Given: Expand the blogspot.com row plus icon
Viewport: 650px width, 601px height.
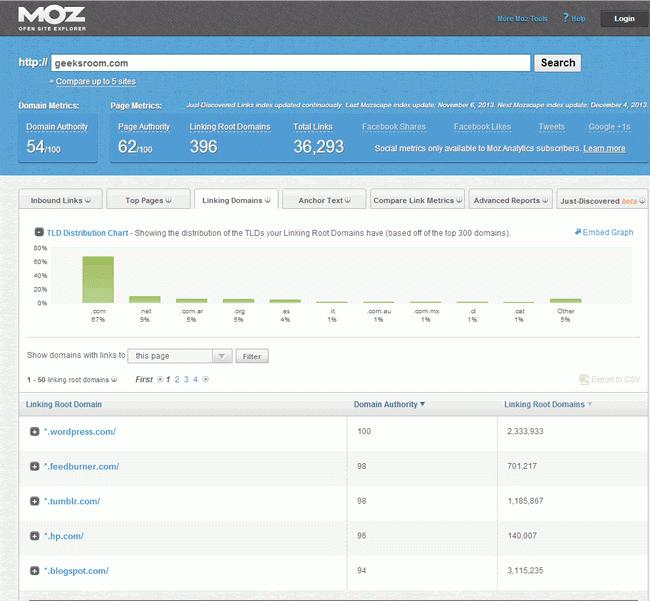Looking at the screenshot, I should pyautogui.click(x=35, y=571).
